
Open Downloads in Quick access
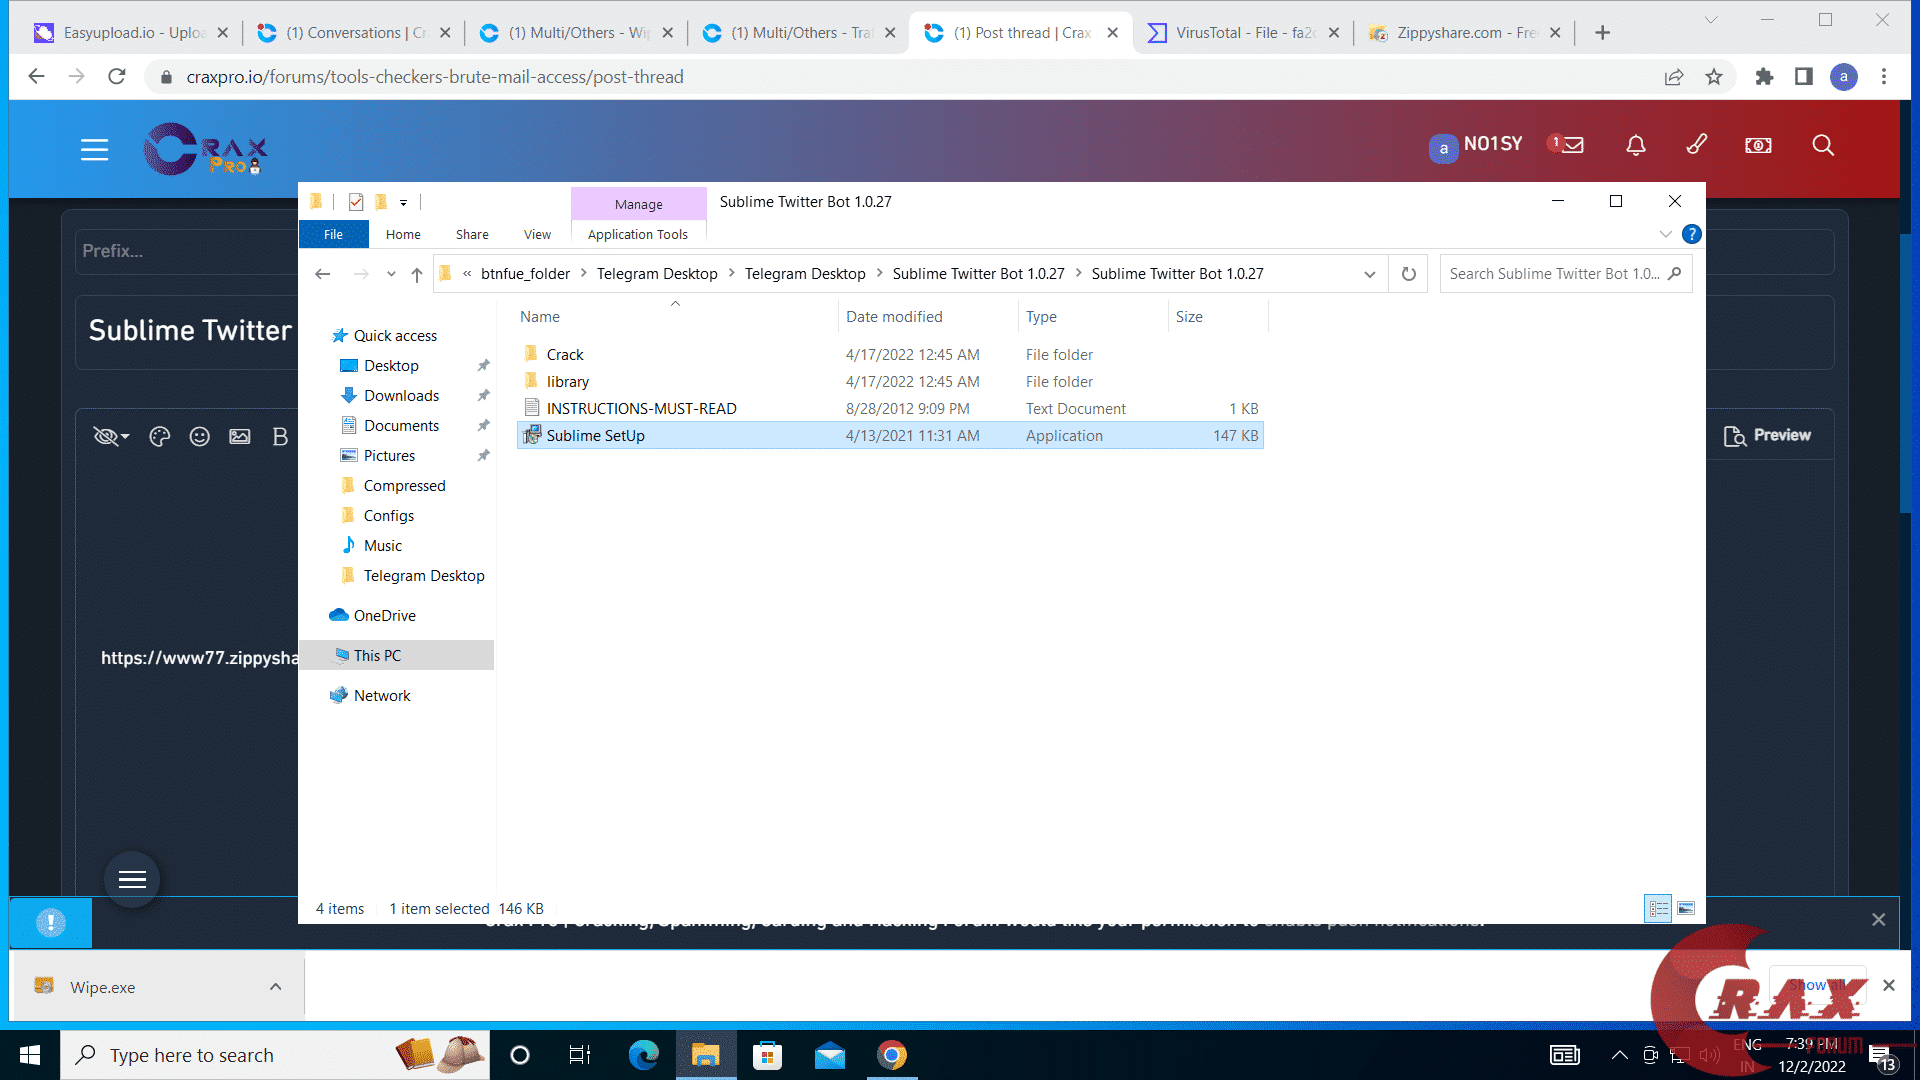coord(401,396)
